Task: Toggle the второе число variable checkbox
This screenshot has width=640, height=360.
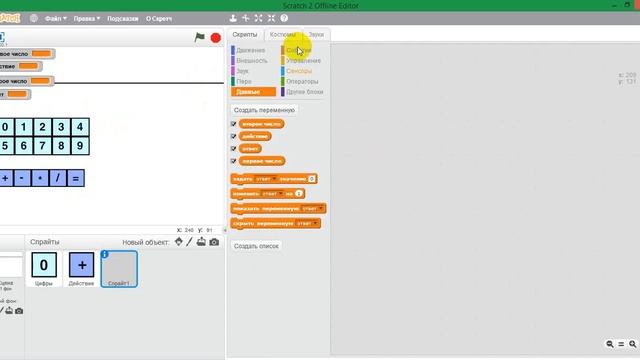Action: tap(233, 124)
